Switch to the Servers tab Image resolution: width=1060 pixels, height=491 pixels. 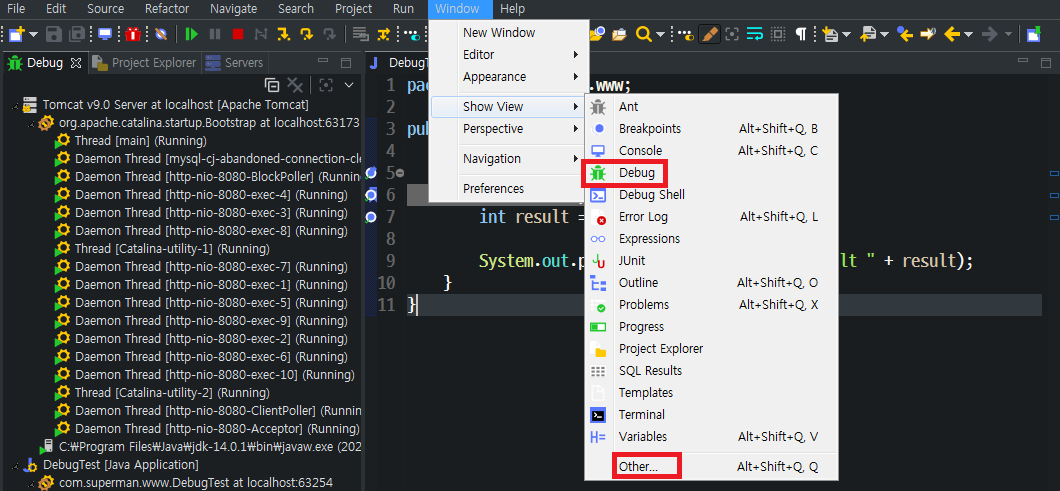click(x=235, y=63)
